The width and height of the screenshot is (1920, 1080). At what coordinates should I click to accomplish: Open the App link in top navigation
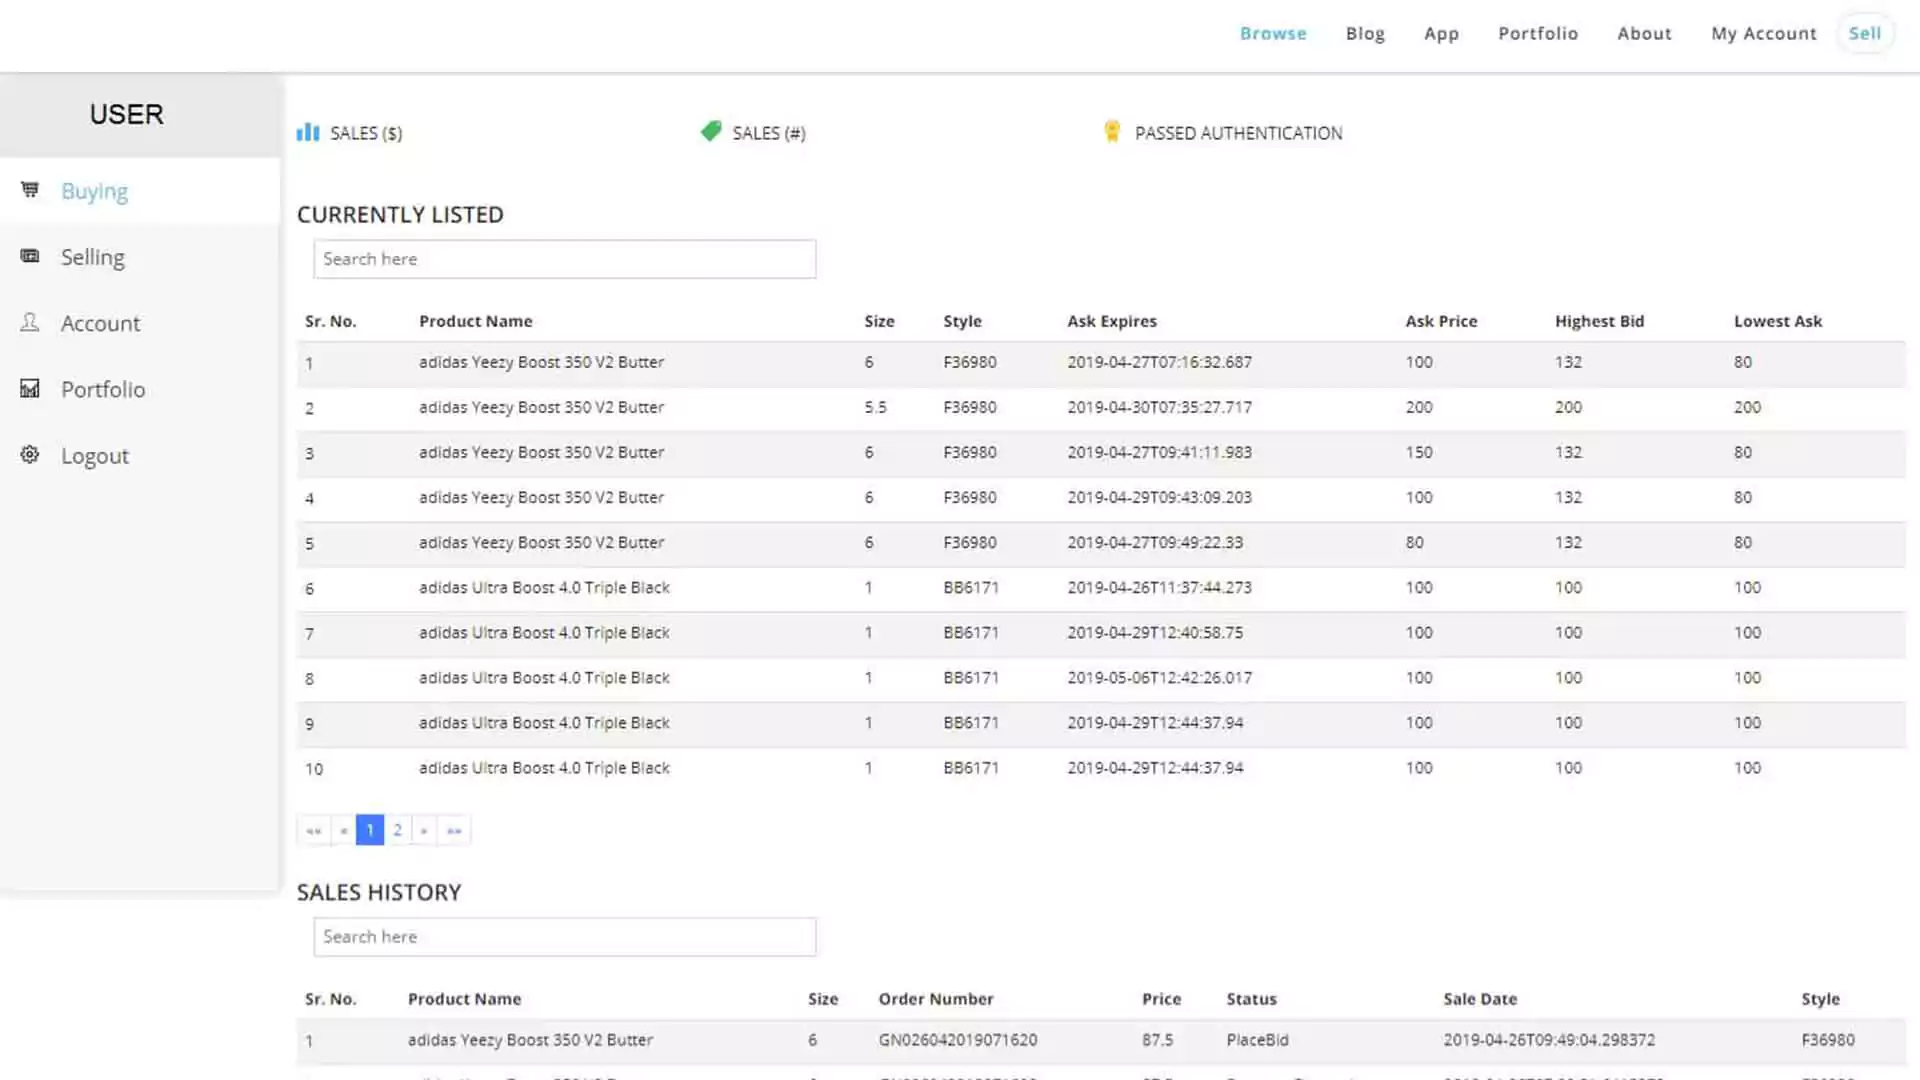pyautogui.click(x=1441, y=34)
